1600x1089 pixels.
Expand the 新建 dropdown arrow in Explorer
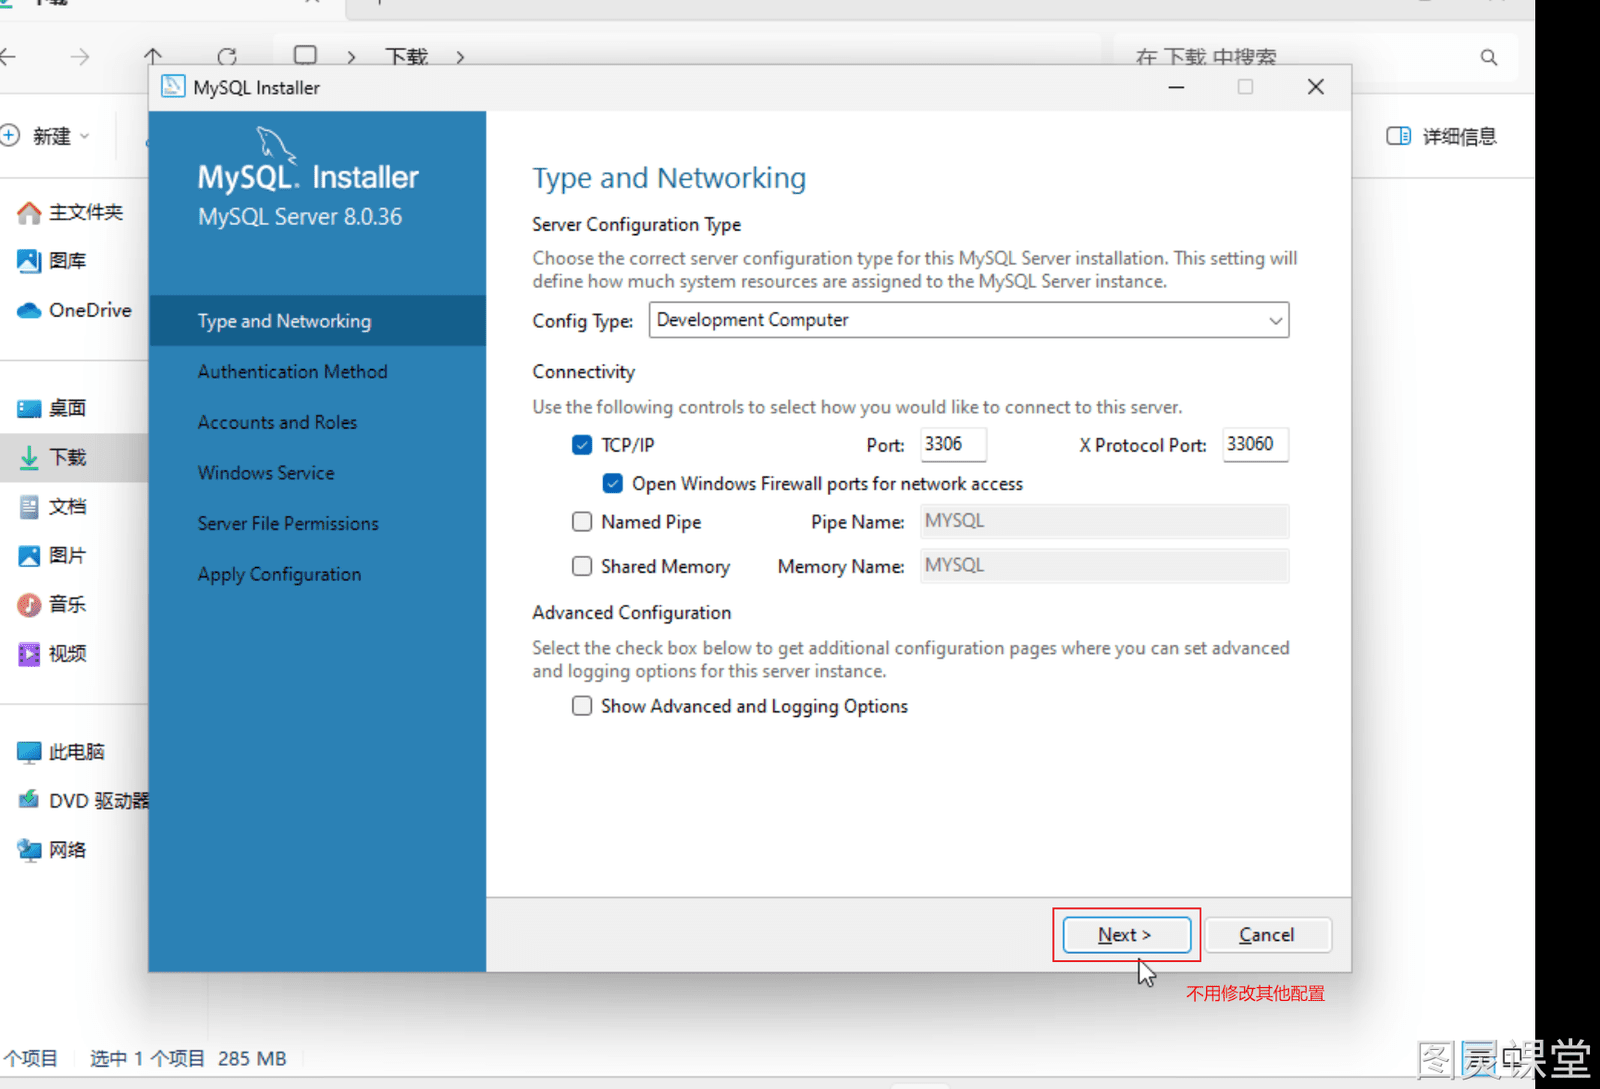pos(84,136)
